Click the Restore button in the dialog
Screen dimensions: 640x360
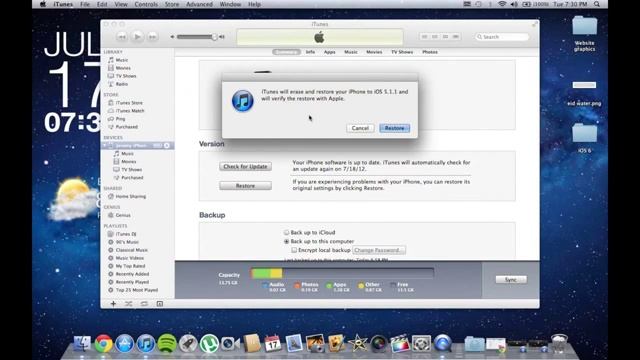pos(394,128)
